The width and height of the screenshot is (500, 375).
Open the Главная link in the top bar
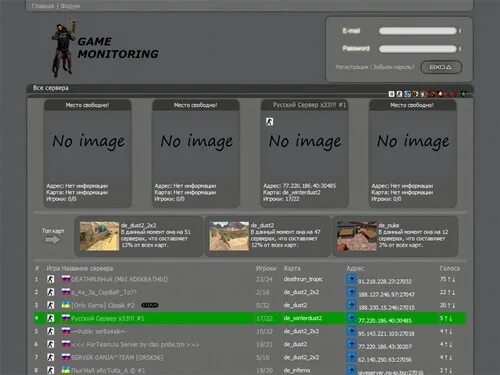(43, 6)
